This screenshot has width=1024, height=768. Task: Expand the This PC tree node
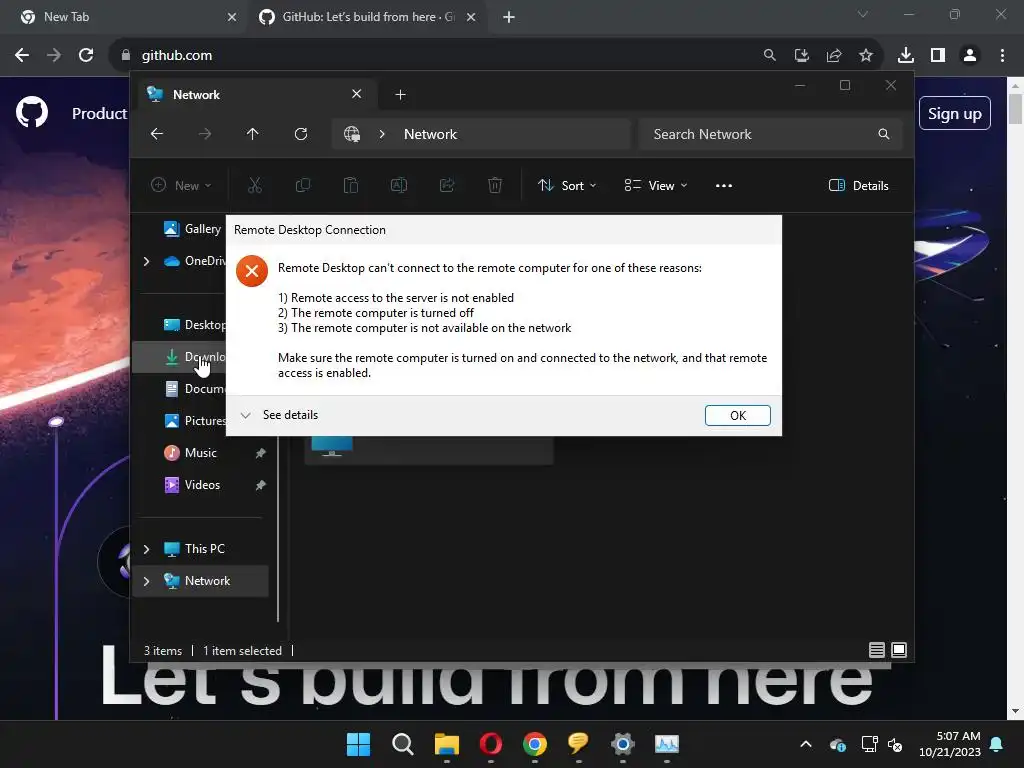(x=146, y=549)
